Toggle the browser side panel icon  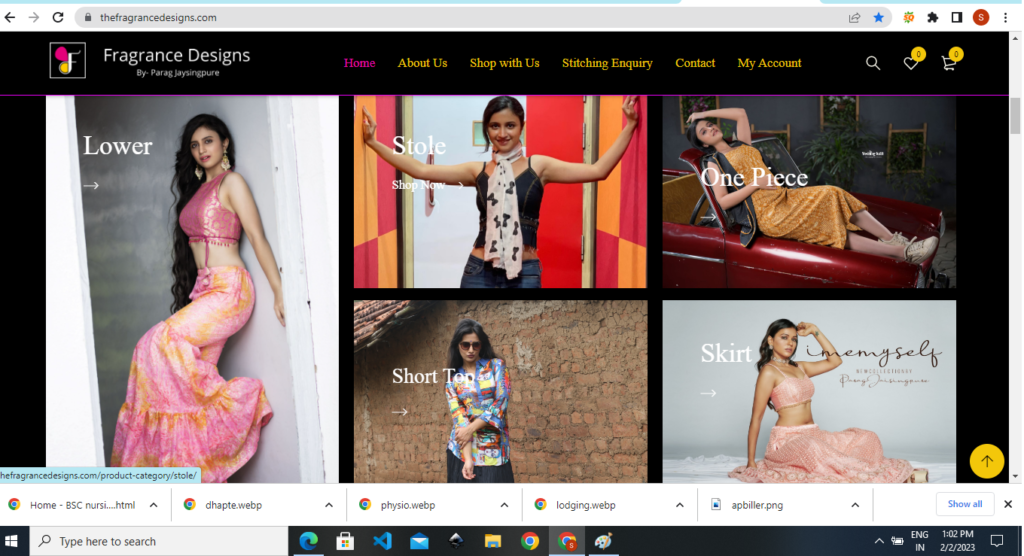tap(957, 18)
